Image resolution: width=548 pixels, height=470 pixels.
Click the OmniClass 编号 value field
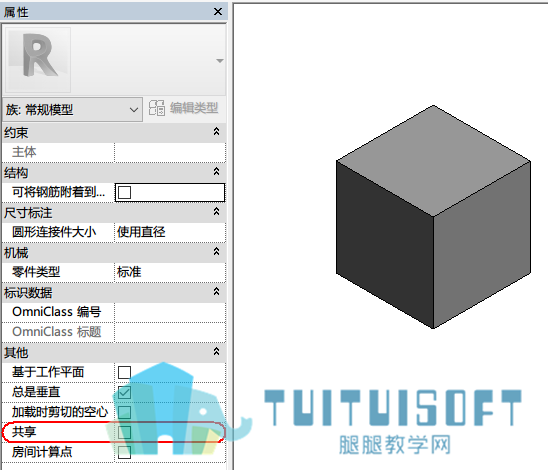170,312
